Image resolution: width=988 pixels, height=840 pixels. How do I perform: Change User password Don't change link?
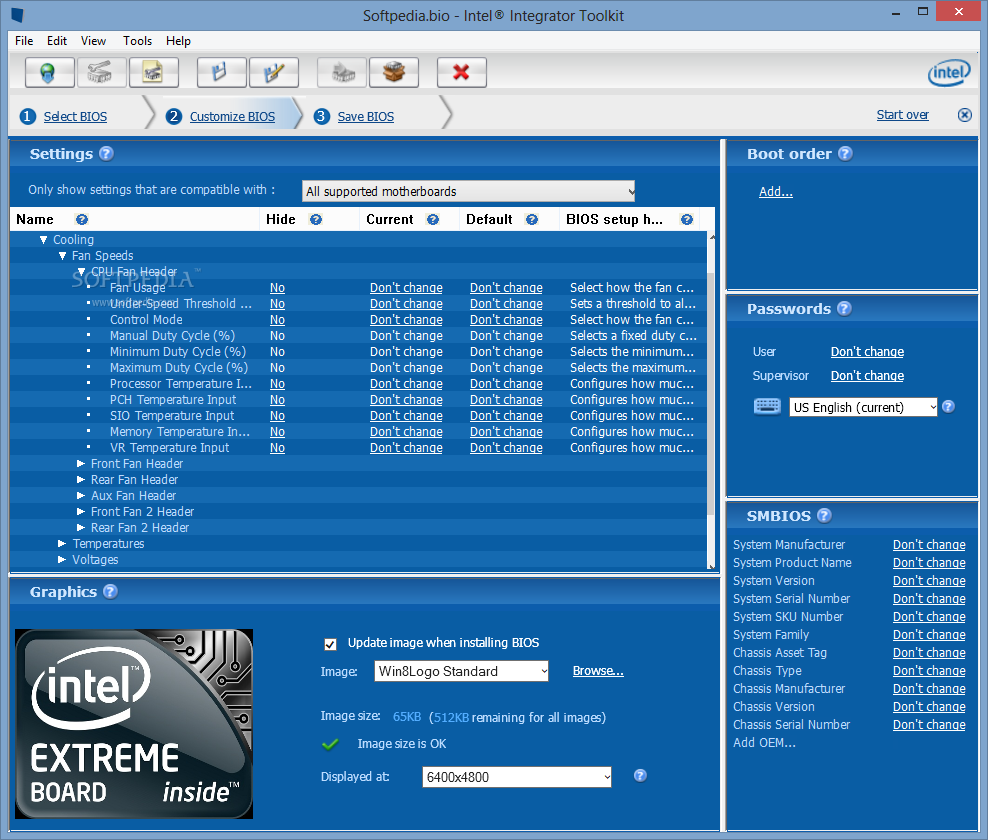click(867, 352)
